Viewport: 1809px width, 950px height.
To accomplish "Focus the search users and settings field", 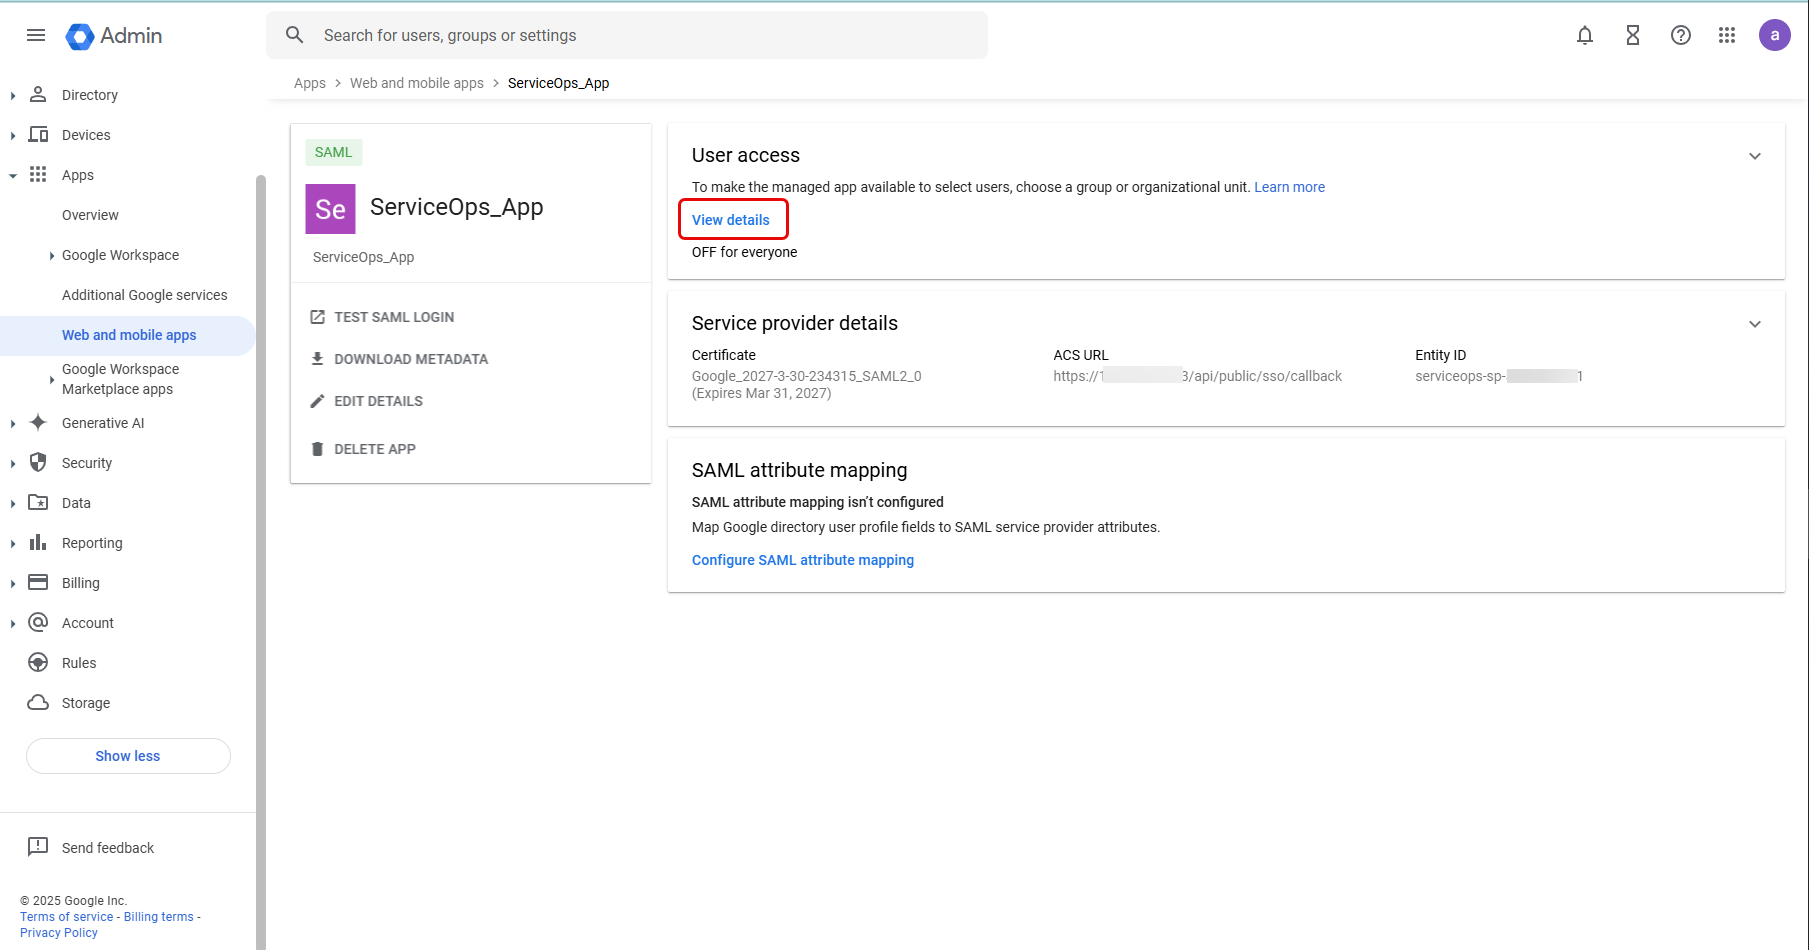I will point(640,35).
